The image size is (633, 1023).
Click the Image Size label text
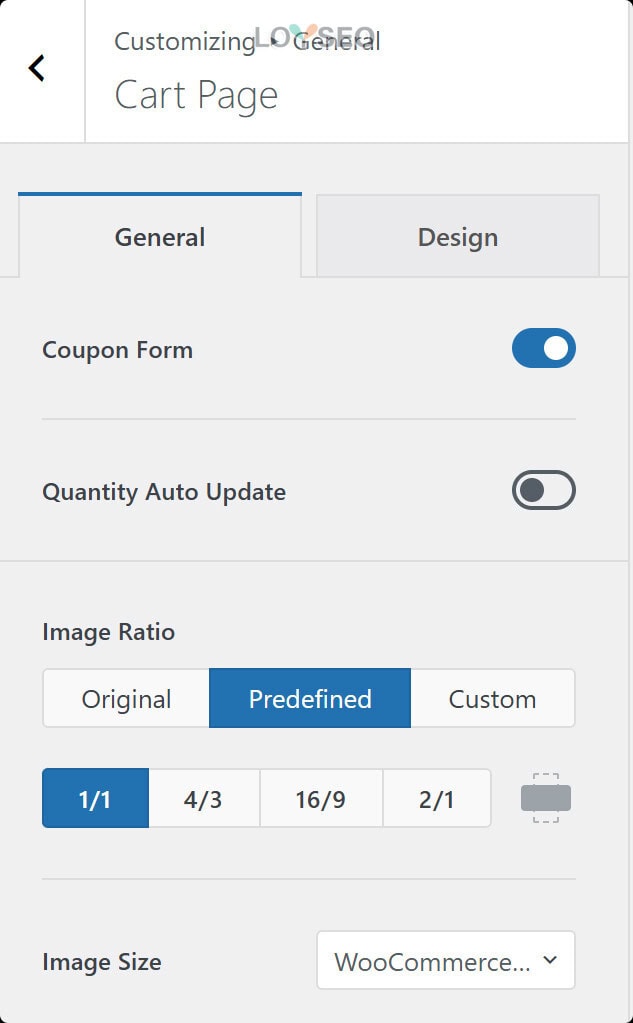click(x=101, y=962)
